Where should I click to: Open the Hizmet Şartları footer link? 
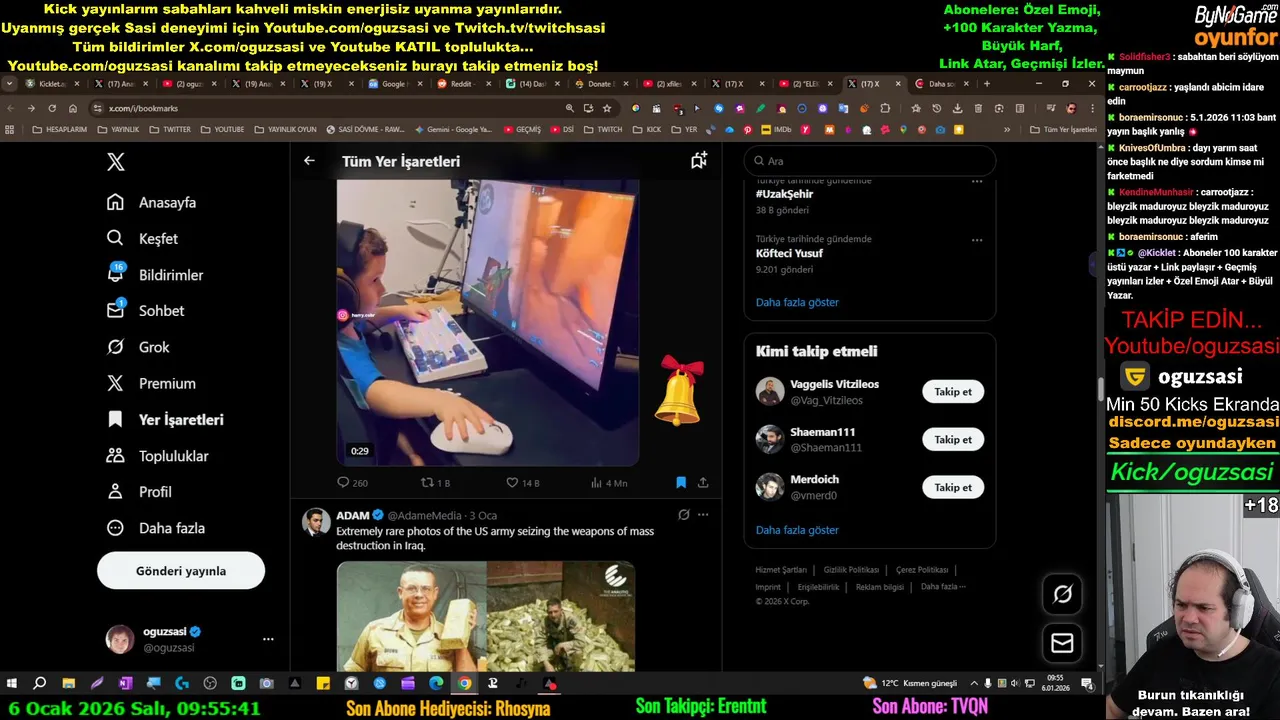[x=781, y=570]
